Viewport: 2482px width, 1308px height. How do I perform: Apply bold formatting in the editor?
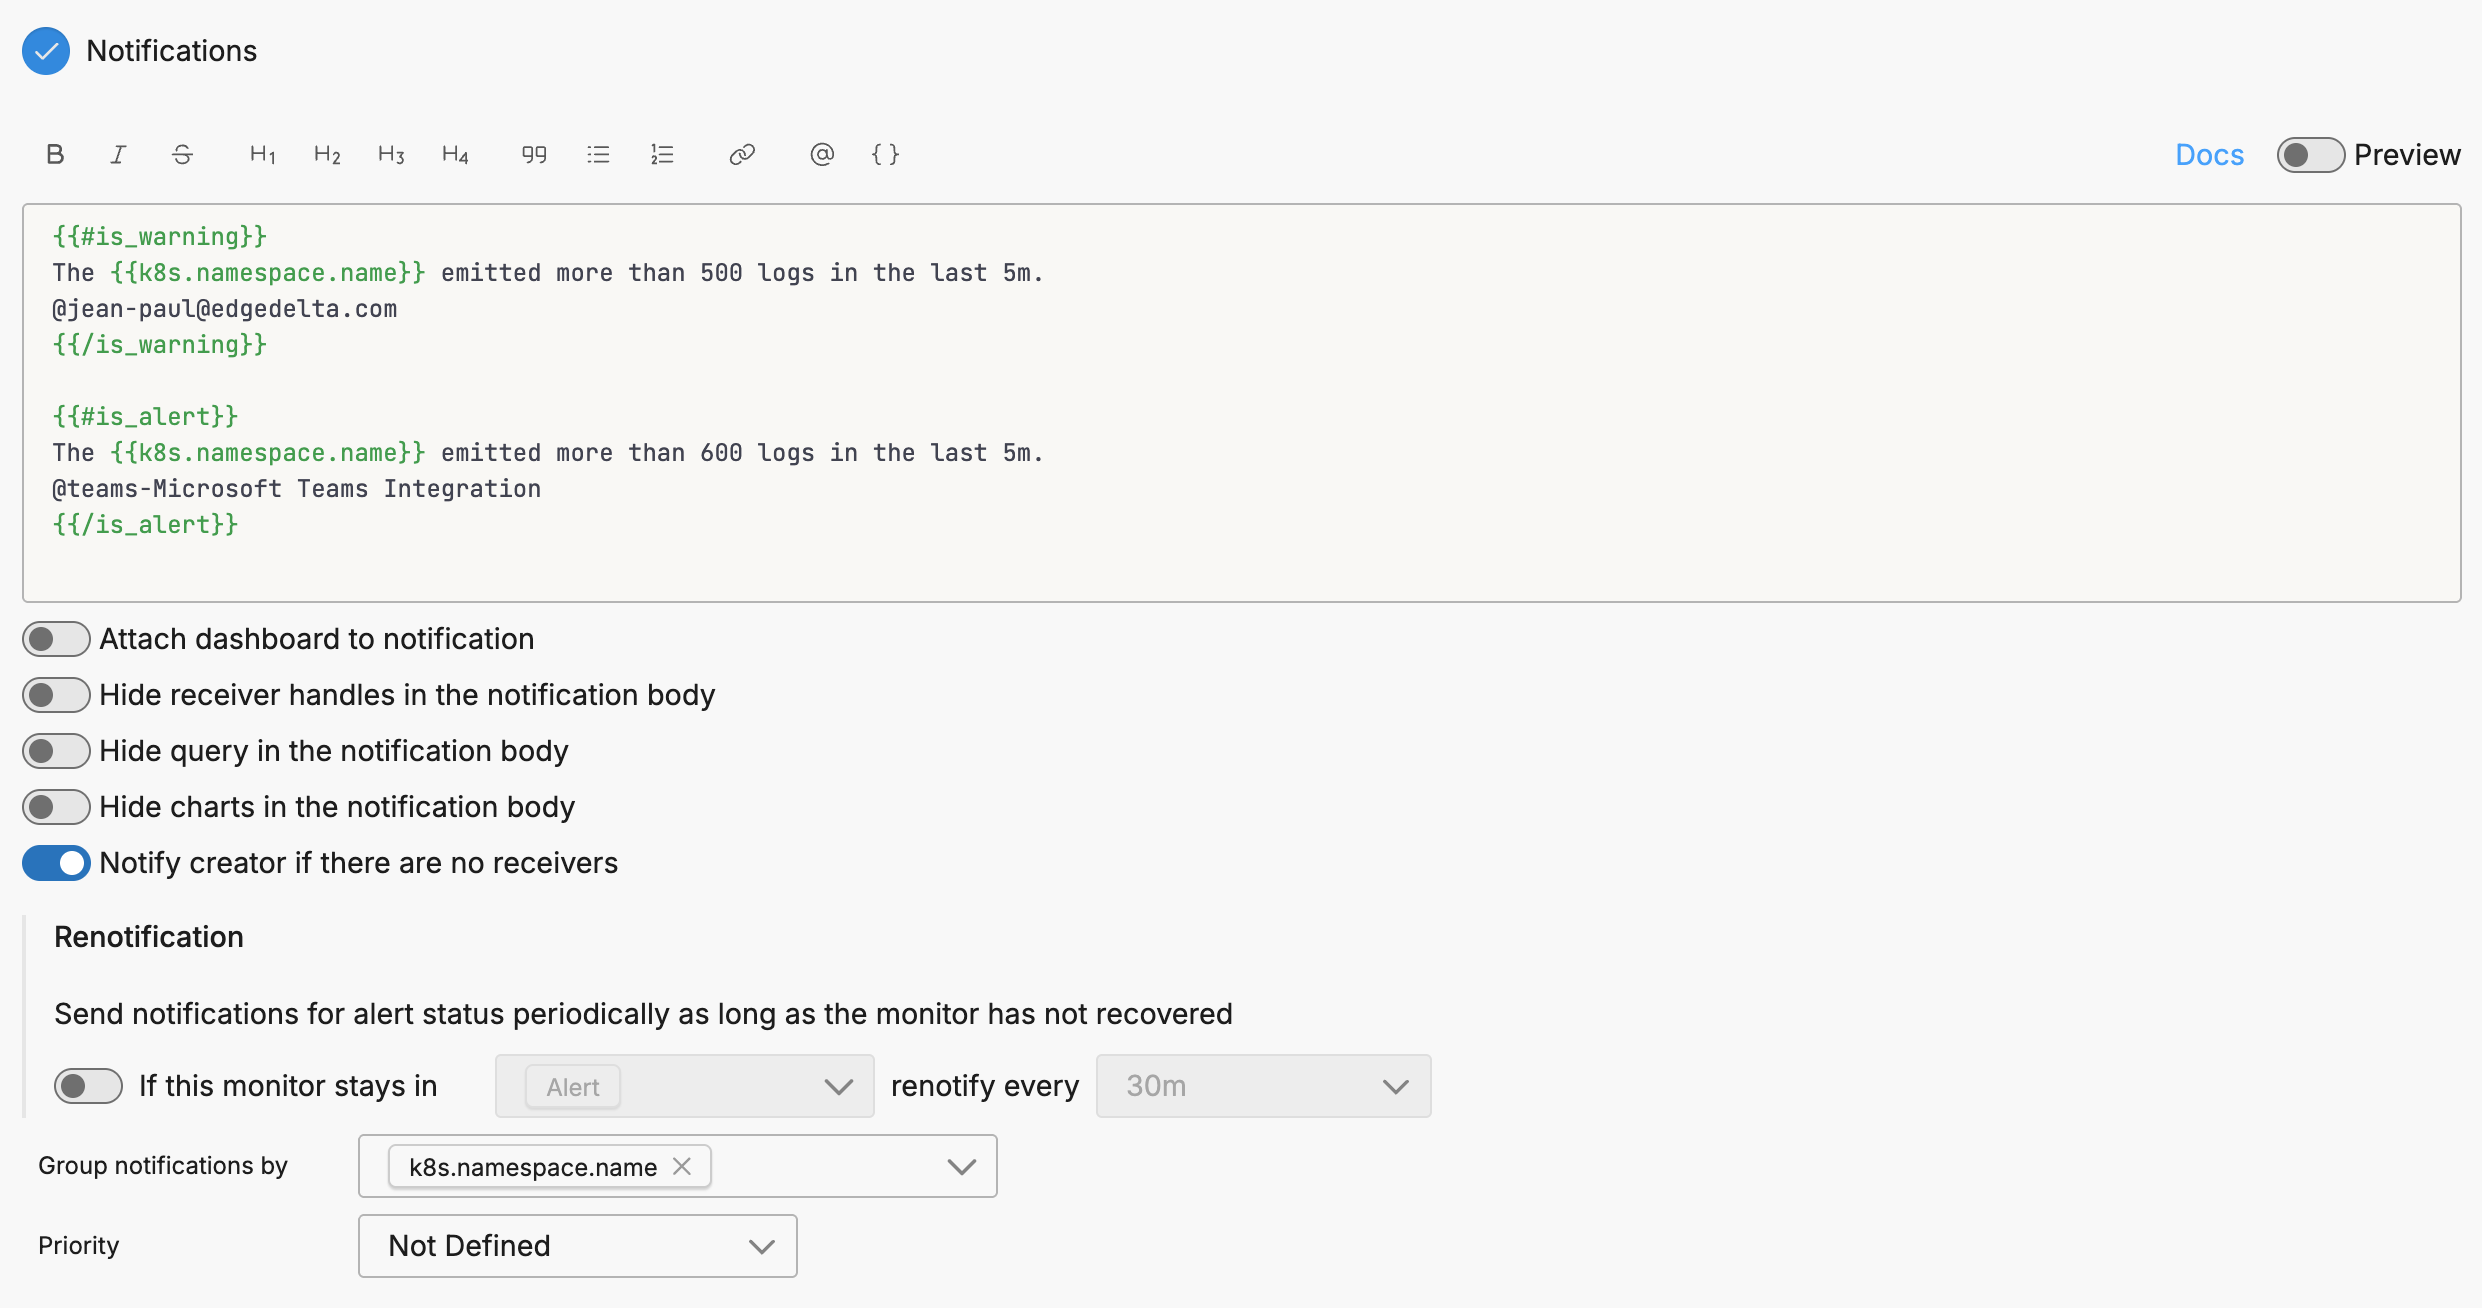point(55,154)
